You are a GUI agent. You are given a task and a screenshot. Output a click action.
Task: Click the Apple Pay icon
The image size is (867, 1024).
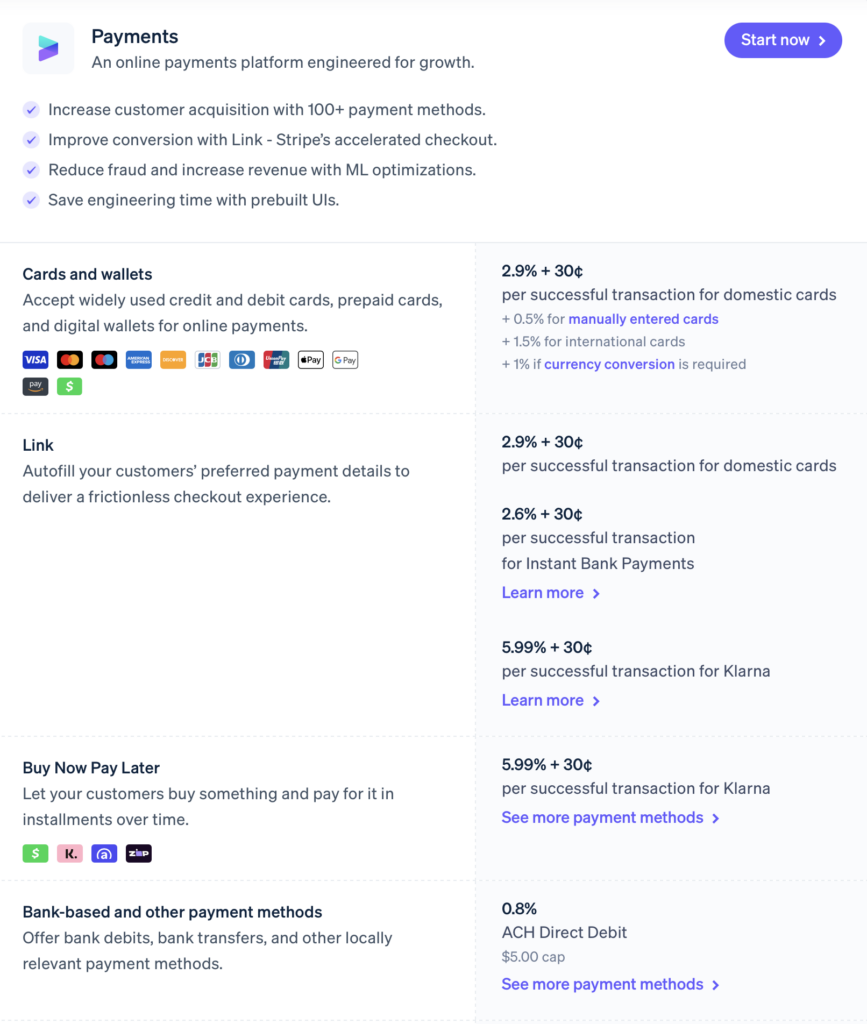(311, 360)
